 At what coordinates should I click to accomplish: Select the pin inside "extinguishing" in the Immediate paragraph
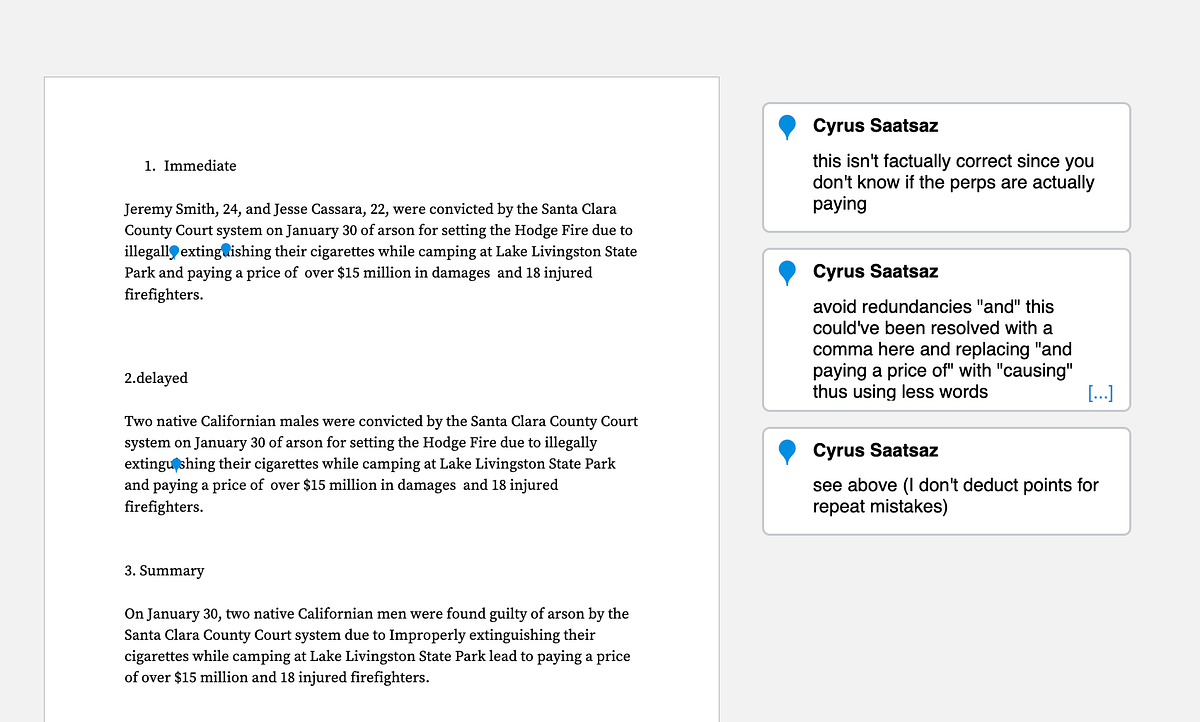[x=226, y=249]
